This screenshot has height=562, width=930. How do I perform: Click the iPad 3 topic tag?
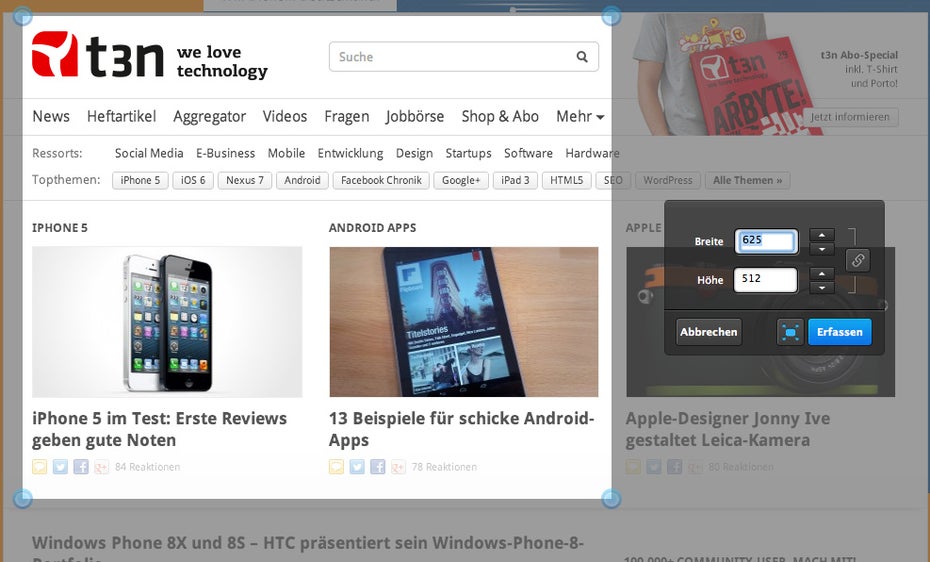pos(515,180)
